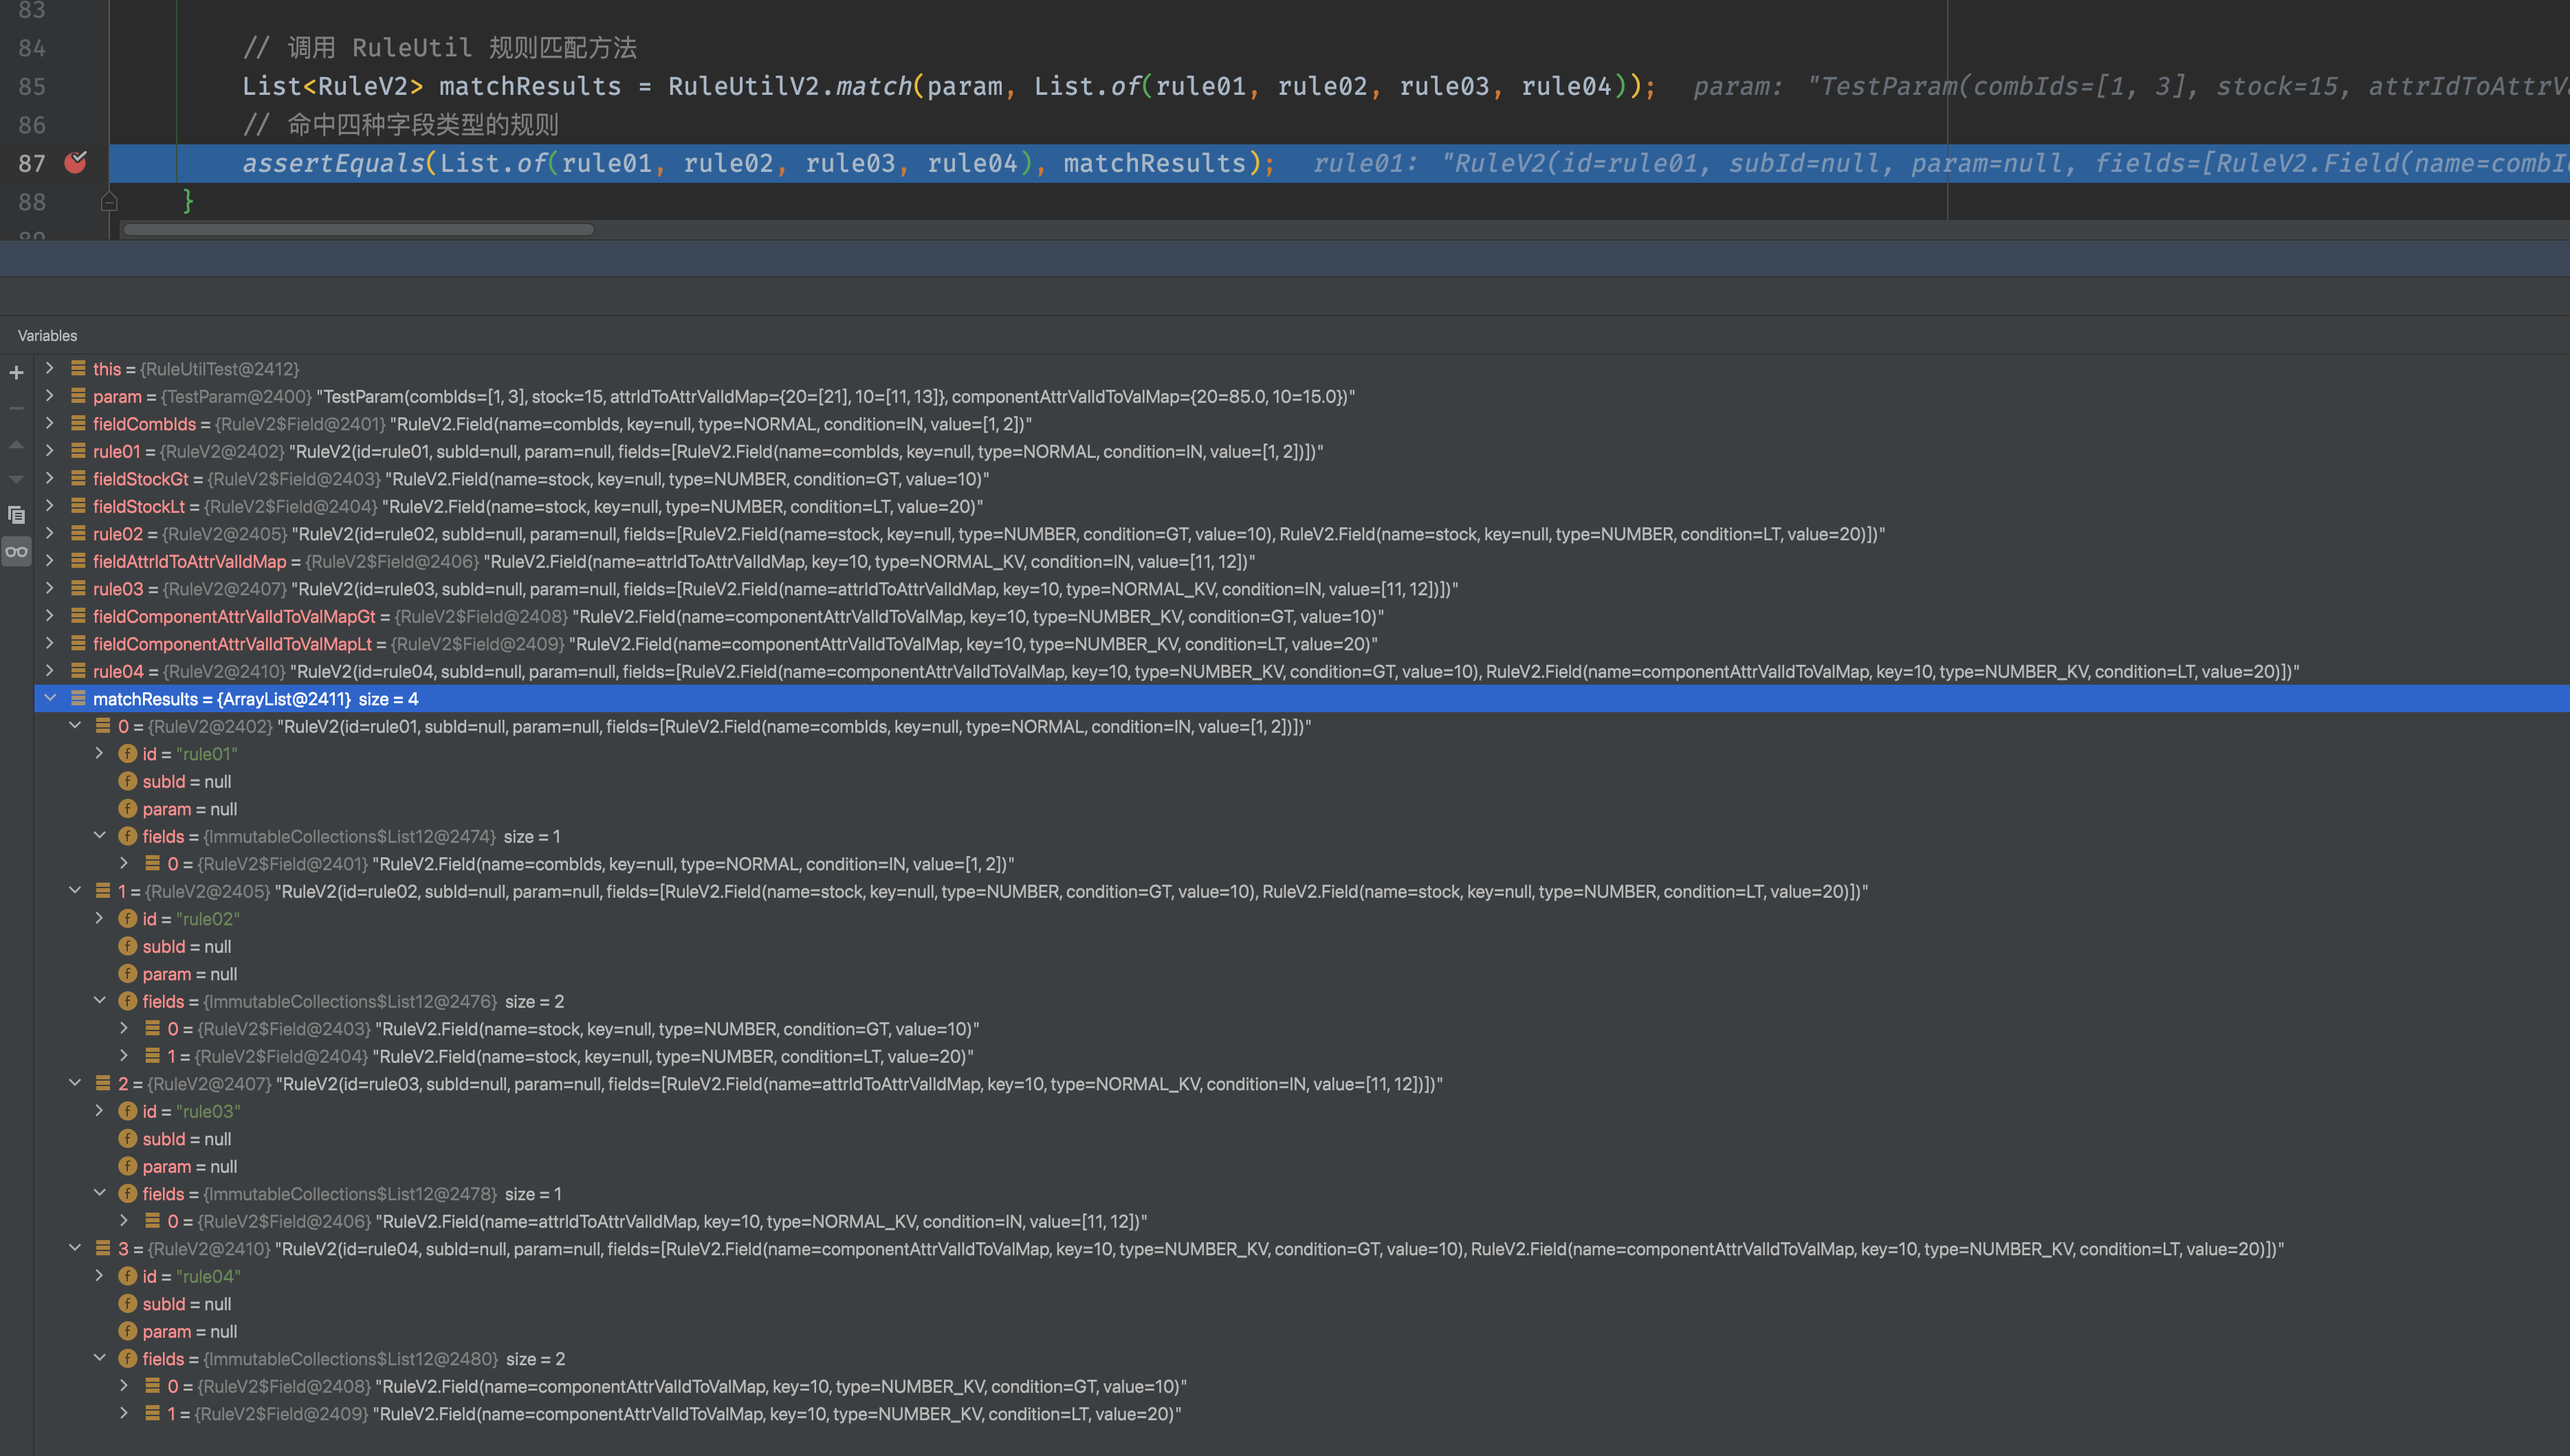The height and width of the screenshot is (1456, 2570).
Task: Expand the fieldStockGt variable node
Action: pyautogui.click(x=50, y=478)
